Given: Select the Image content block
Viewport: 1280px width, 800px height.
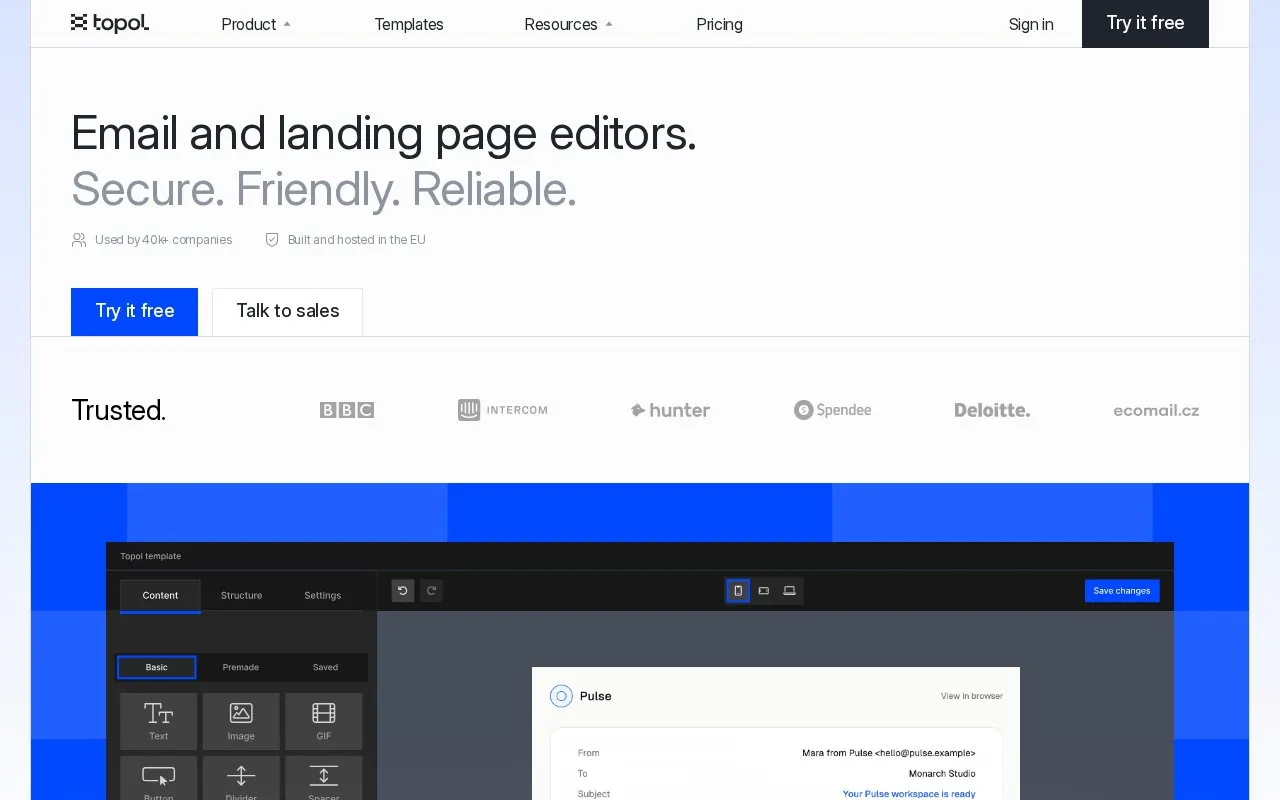Looking at the screenshot, I should 241,721.
